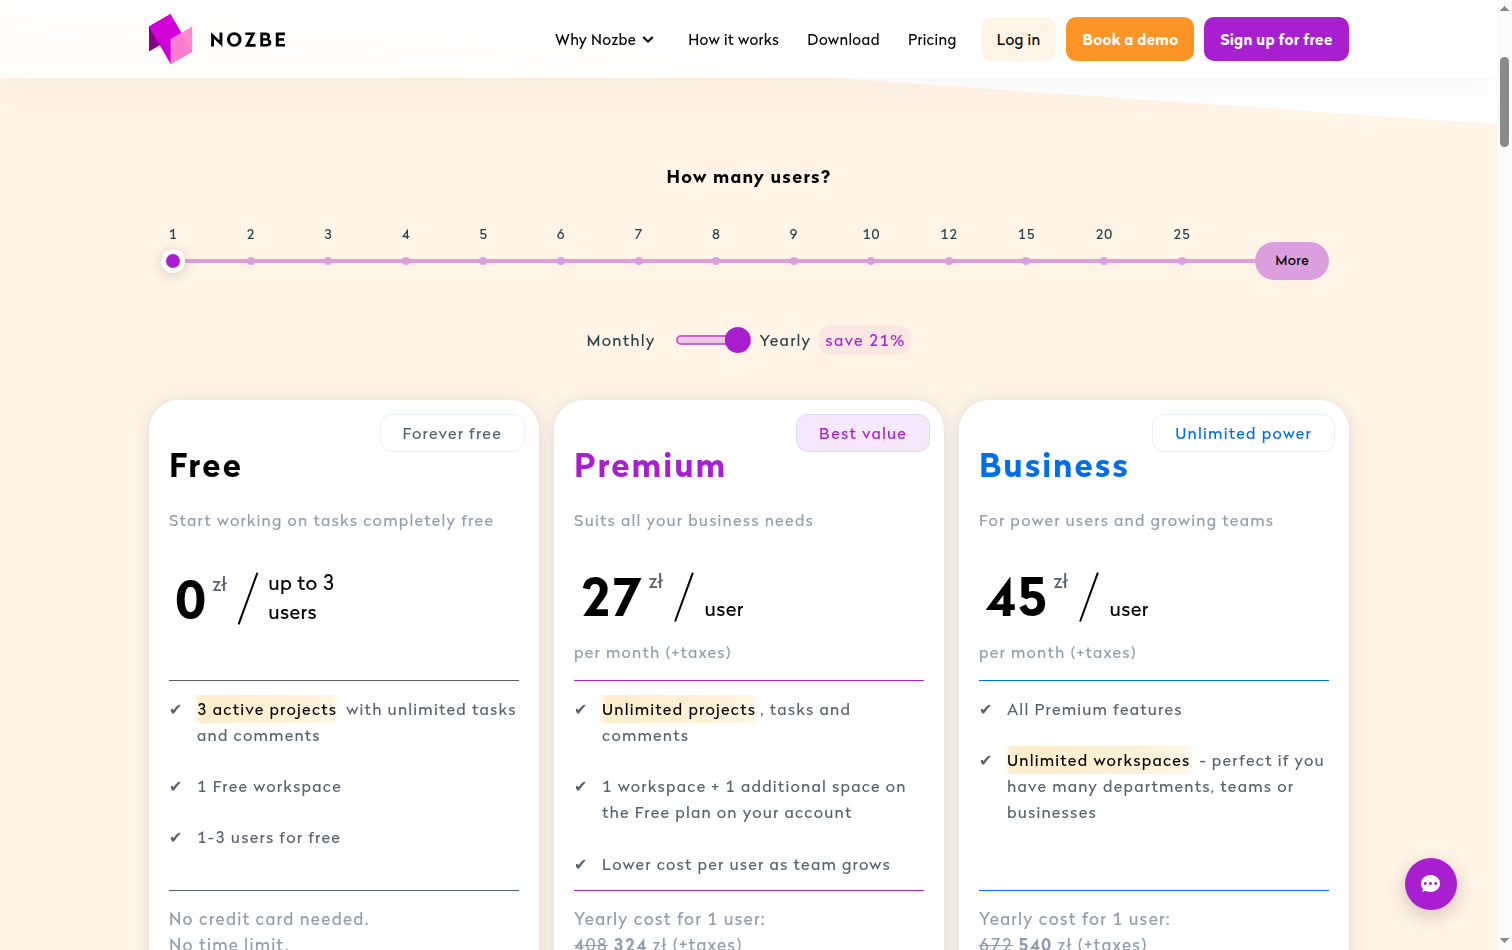Screen dimensions: 1512x950
Task: Set user slider to 12 users
Action: 949,261
